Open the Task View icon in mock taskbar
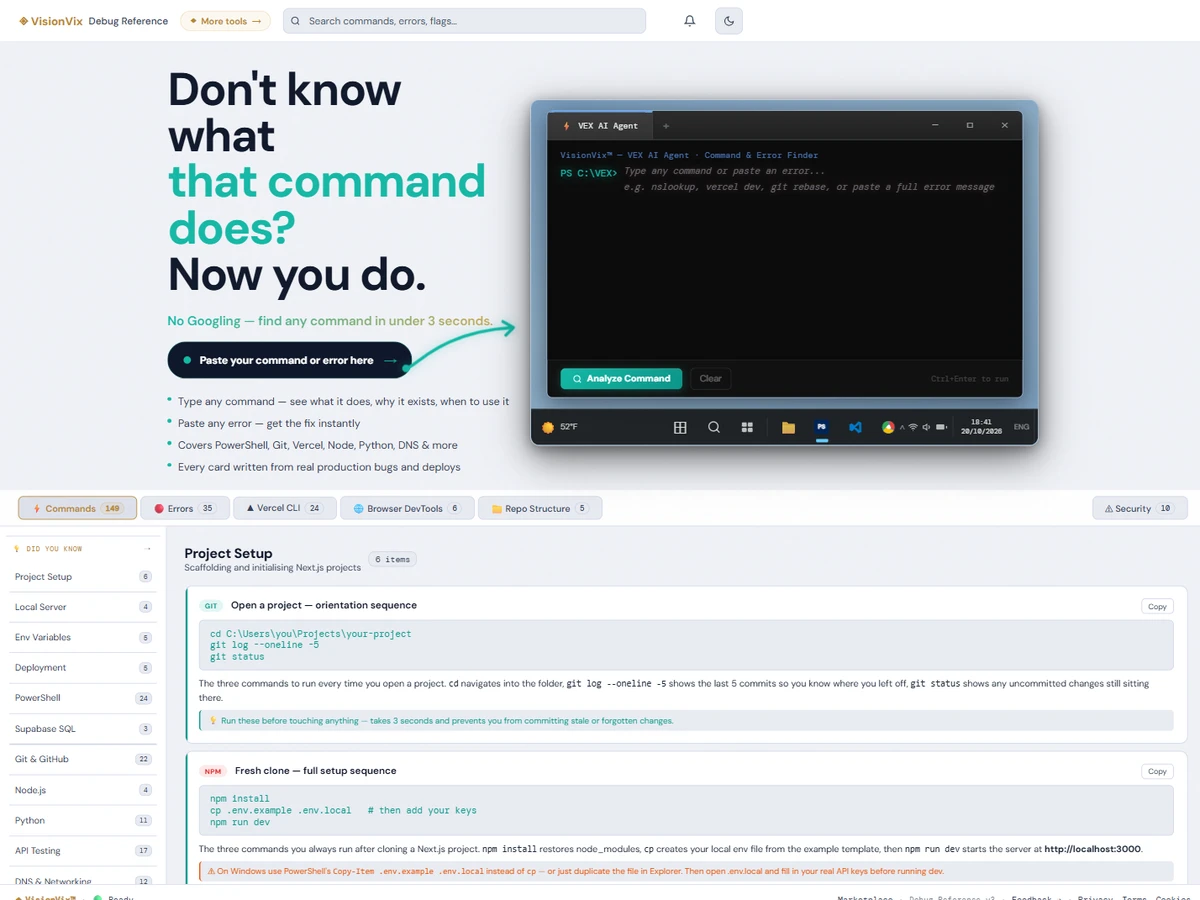The height and width of the screenshot is (900, 1200). pyautogui.click(x=747, y=427)
